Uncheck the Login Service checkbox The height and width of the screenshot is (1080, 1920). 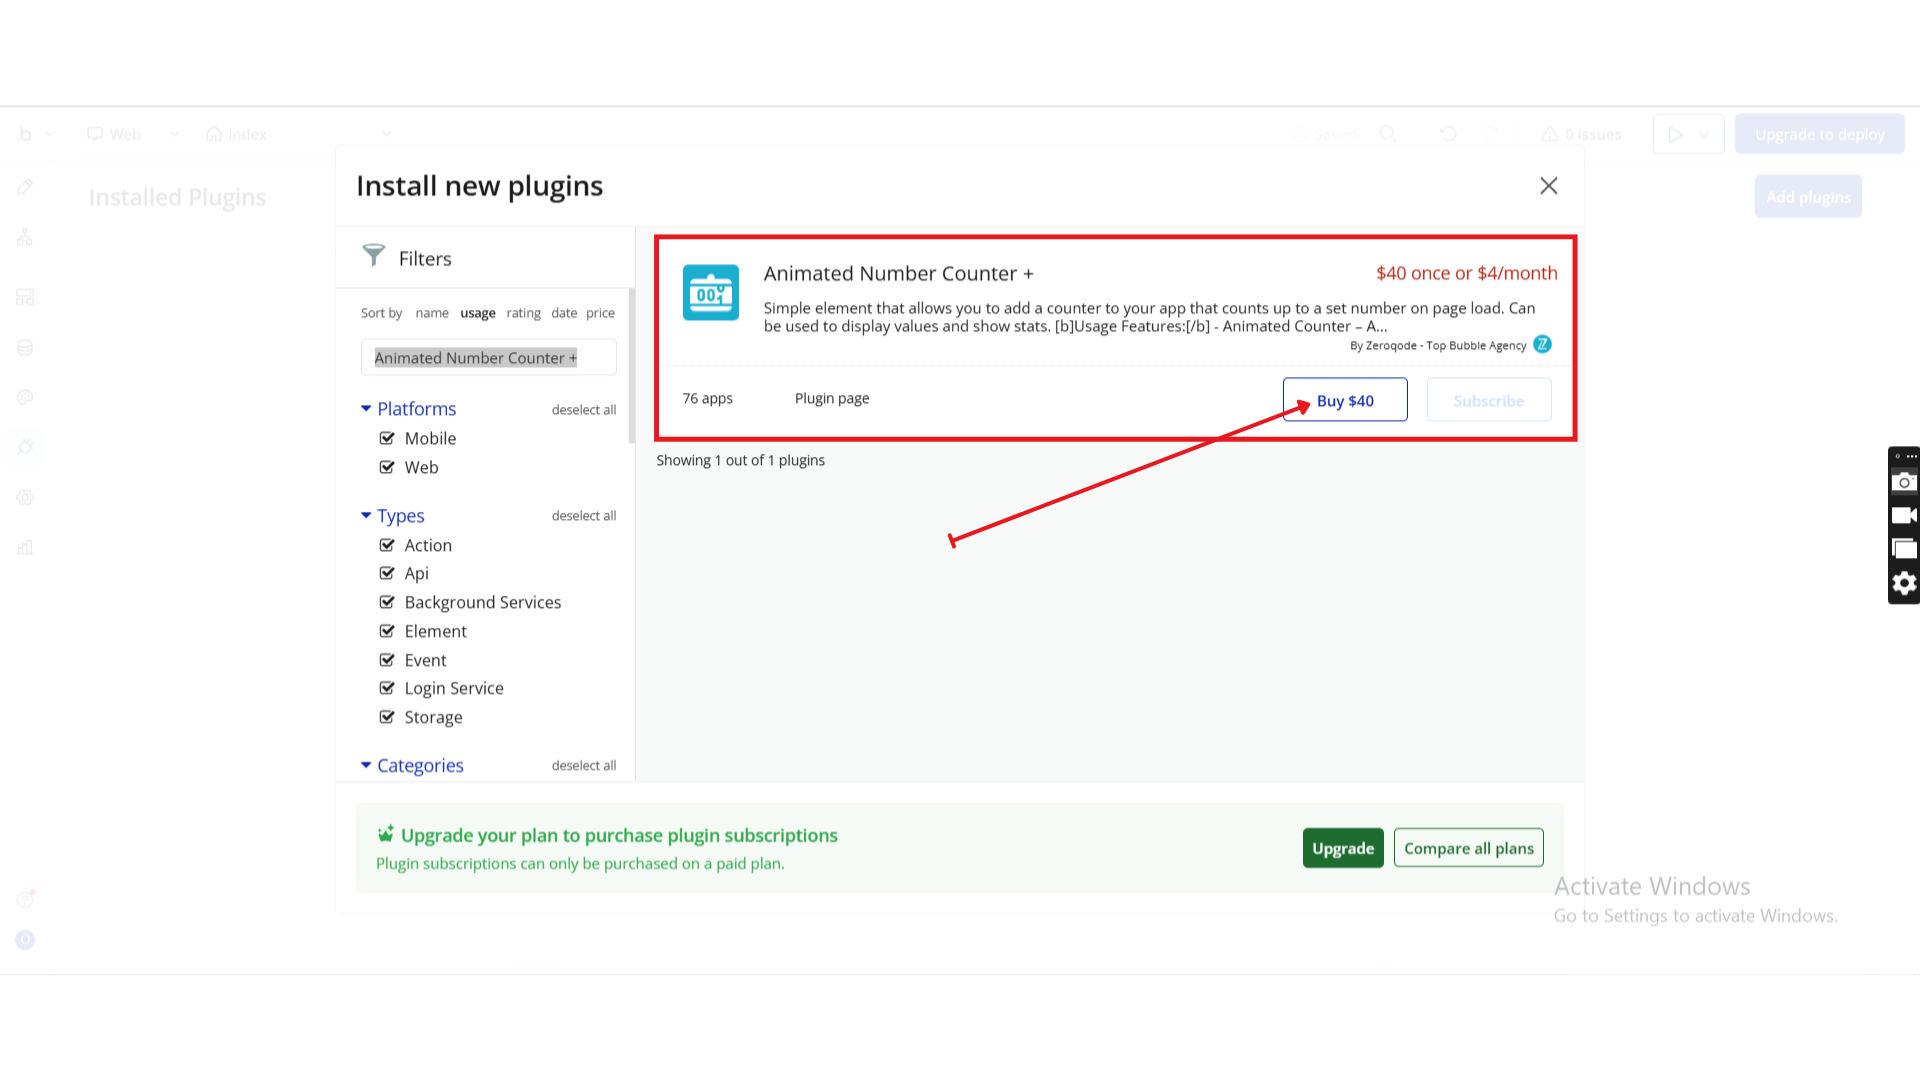tap(387, 688)
